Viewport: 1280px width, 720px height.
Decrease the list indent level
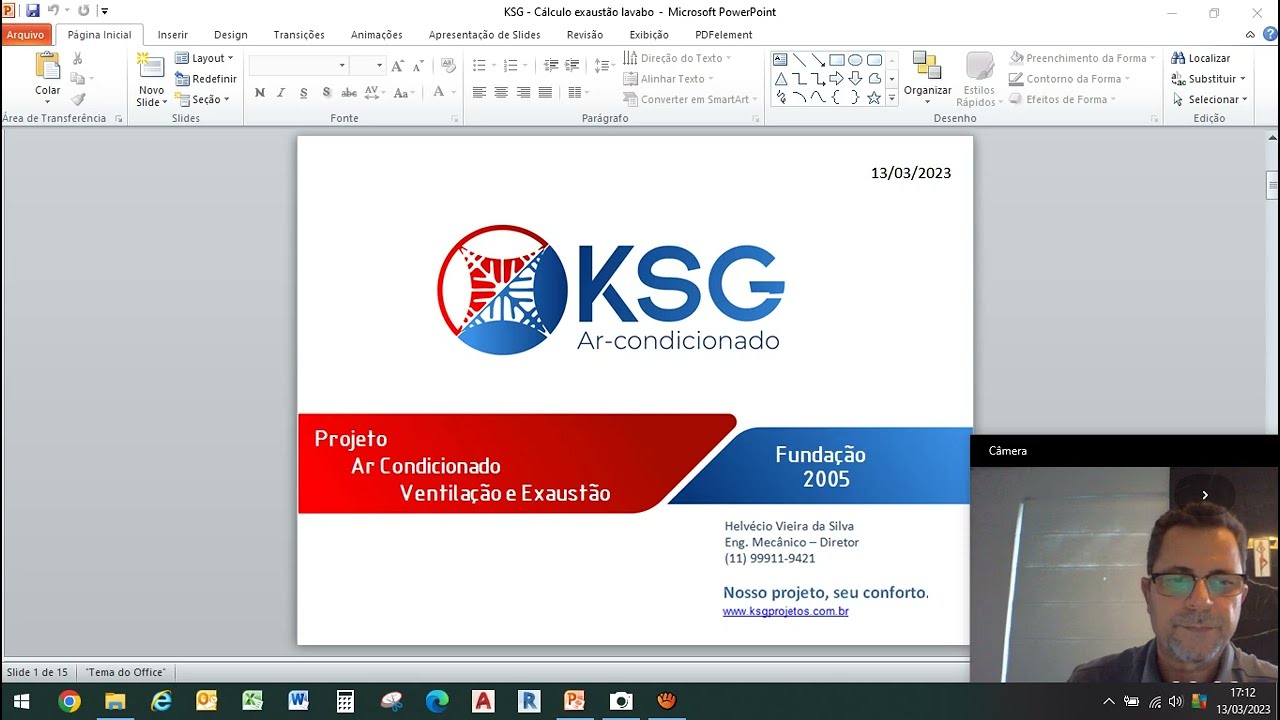click(x=551, y=66)
